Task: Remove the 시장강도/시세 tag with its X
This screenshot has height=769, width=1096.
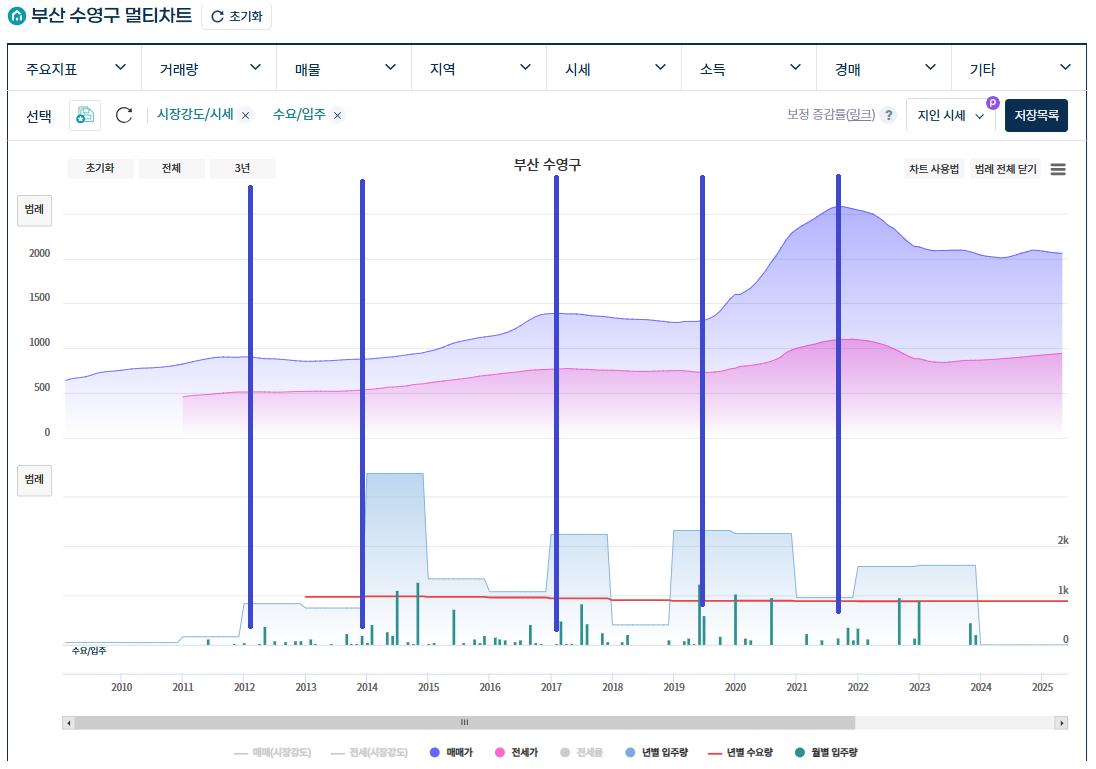Action: click(x=245, y=116)
